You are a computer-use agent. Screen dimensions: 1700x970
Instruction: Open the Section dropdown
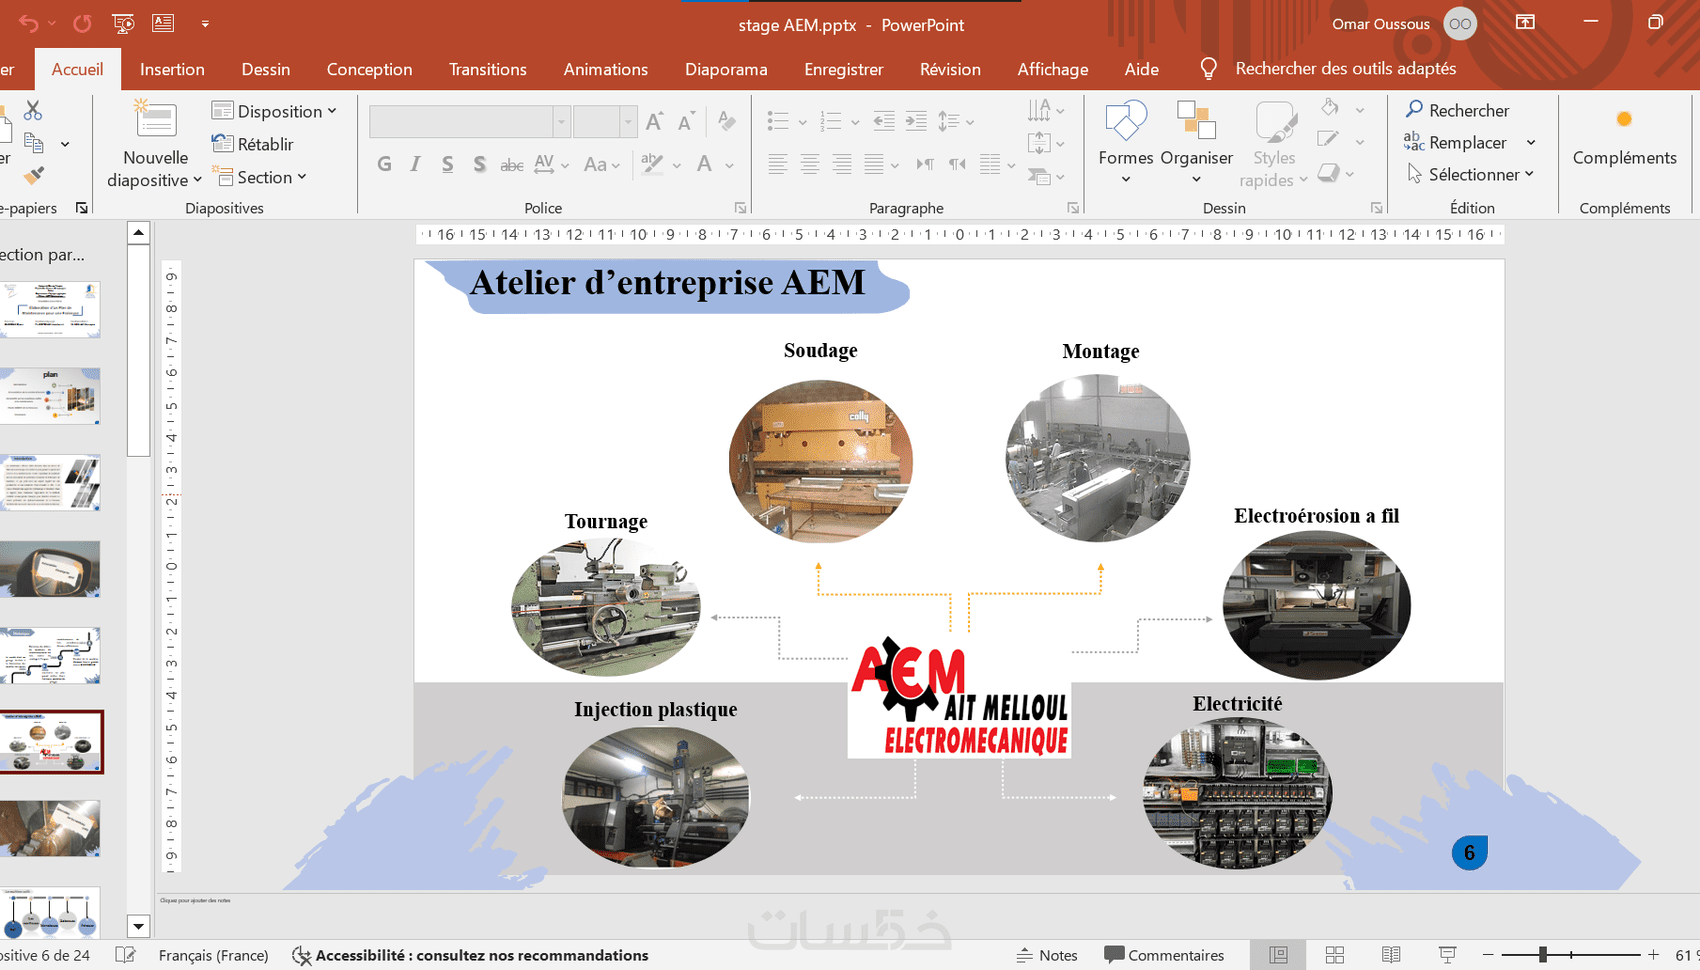click(259, 177)
